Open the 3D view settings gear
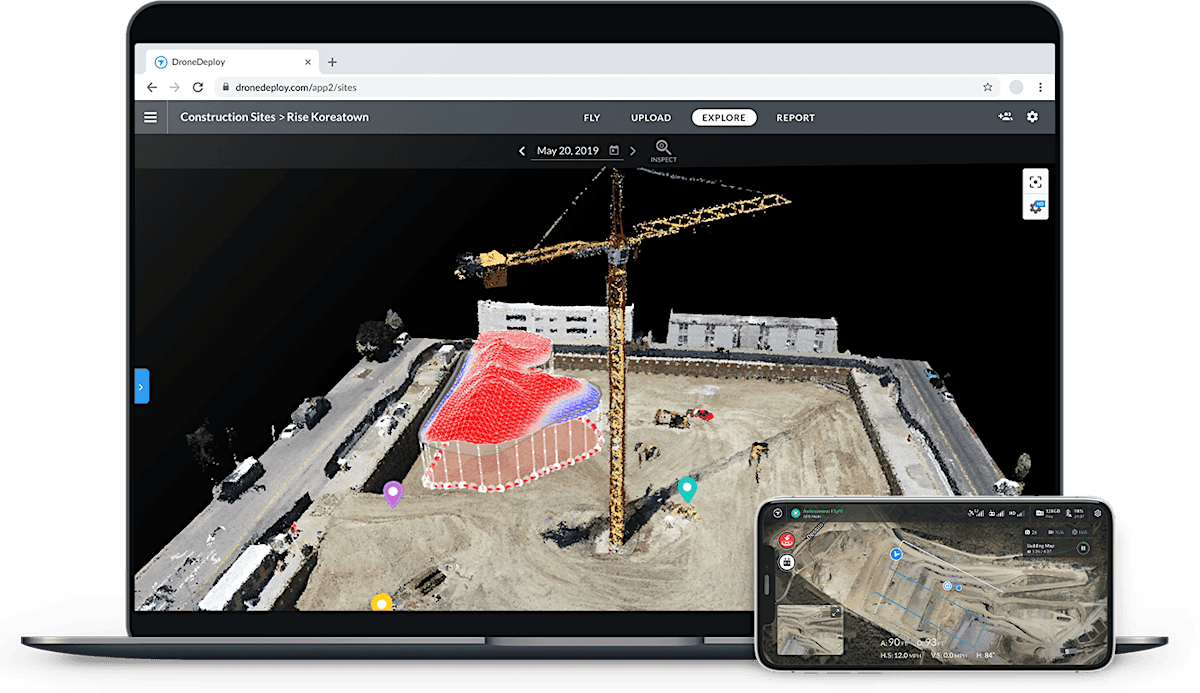This screenshot has width=1200, height=693. (x=1035, y=207)
